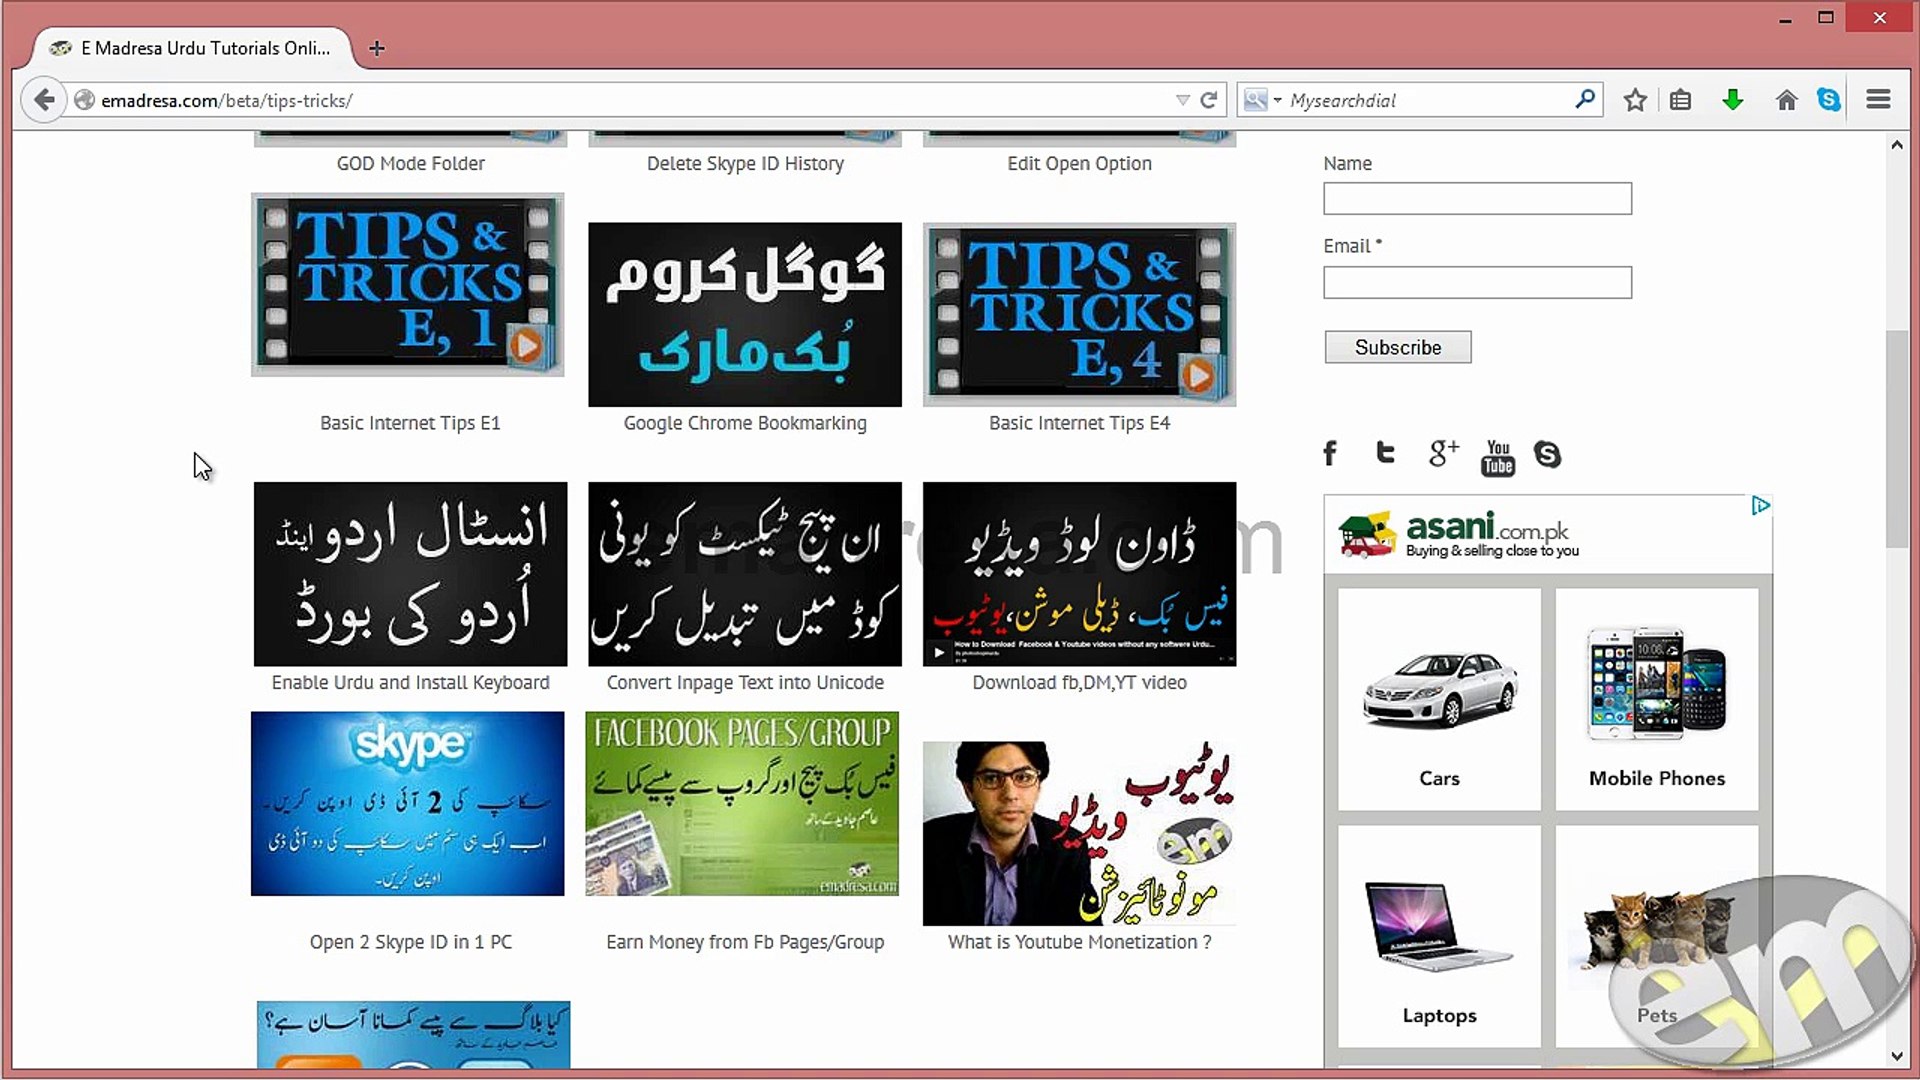The width and height of the screenshot is (1920, 1080).
Task: Click the Skype icon in the sidebar
Action: pos(1548,455)
